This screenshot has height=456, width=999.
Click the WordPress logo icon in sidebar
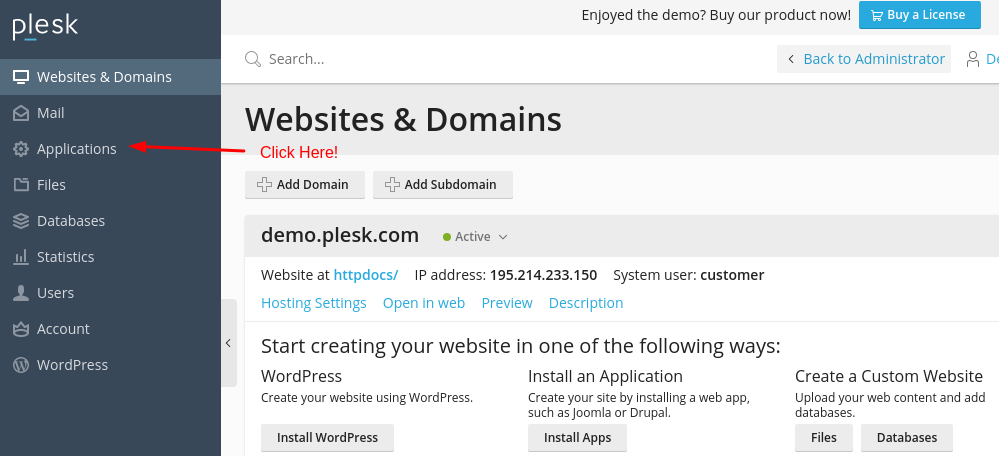pyautogui.click(x=20, y=365)
